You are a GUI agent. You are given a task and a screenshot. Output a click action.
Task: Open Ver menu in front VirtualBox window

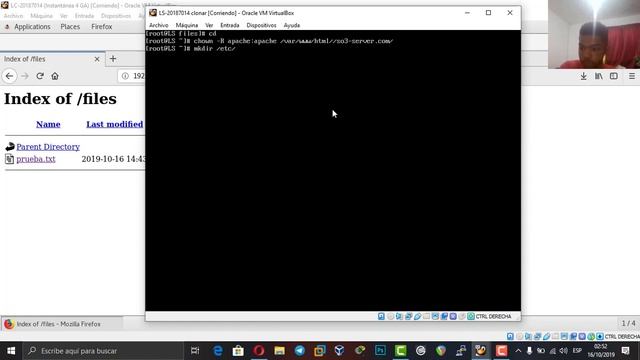point(209,25)
